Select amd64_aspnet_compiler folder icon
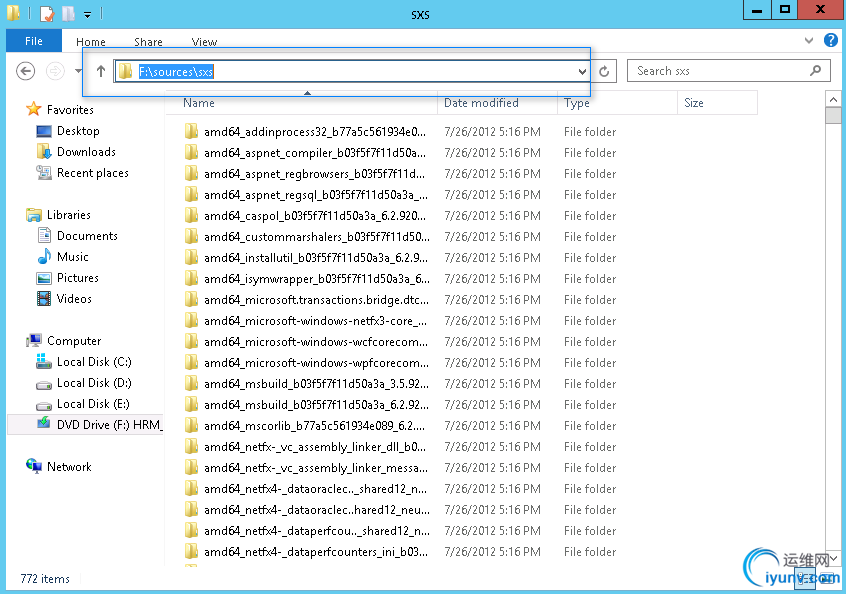This screenshot has height=594, width=846. (x=191, y=152)
